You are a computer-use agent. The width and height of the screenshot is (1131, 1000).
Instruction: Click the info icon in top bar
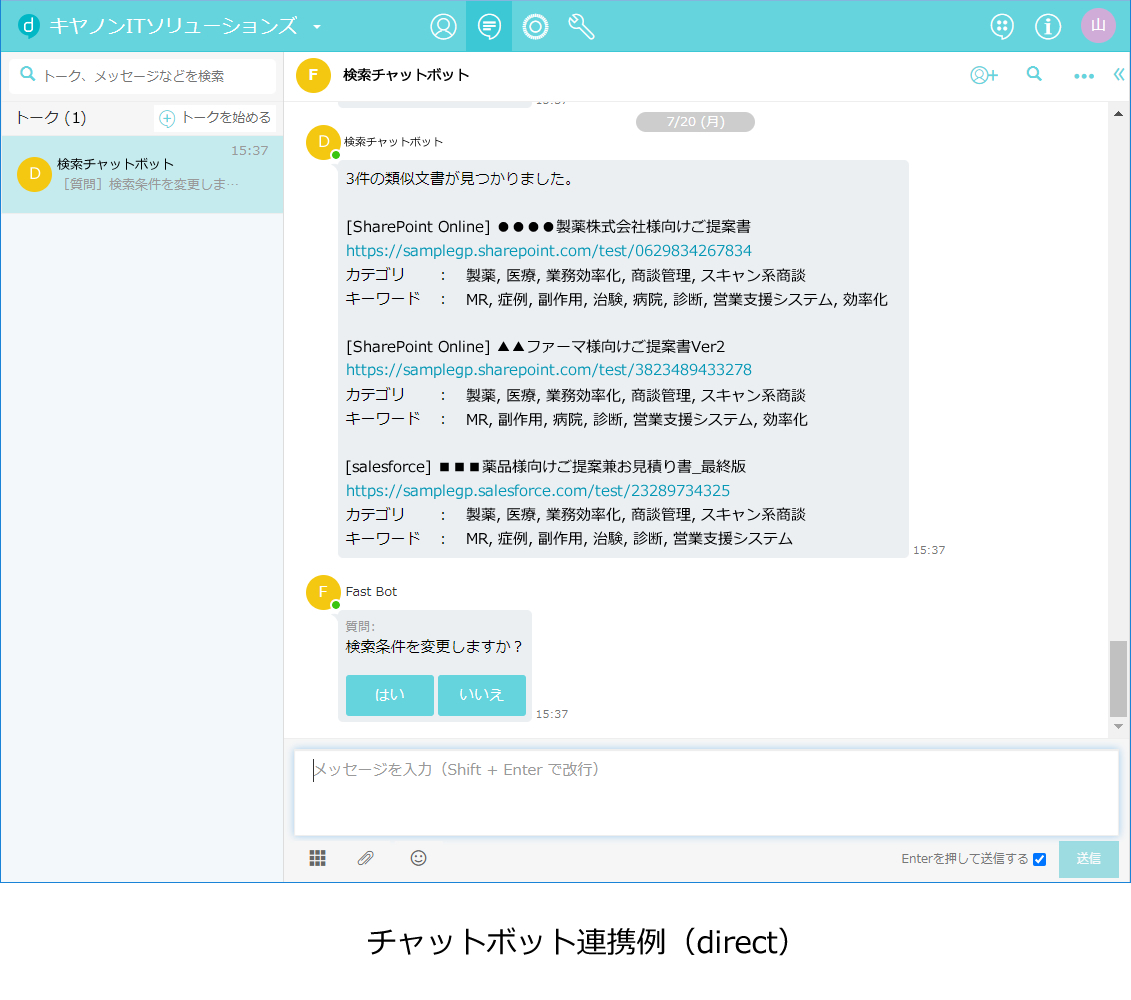1048,27
